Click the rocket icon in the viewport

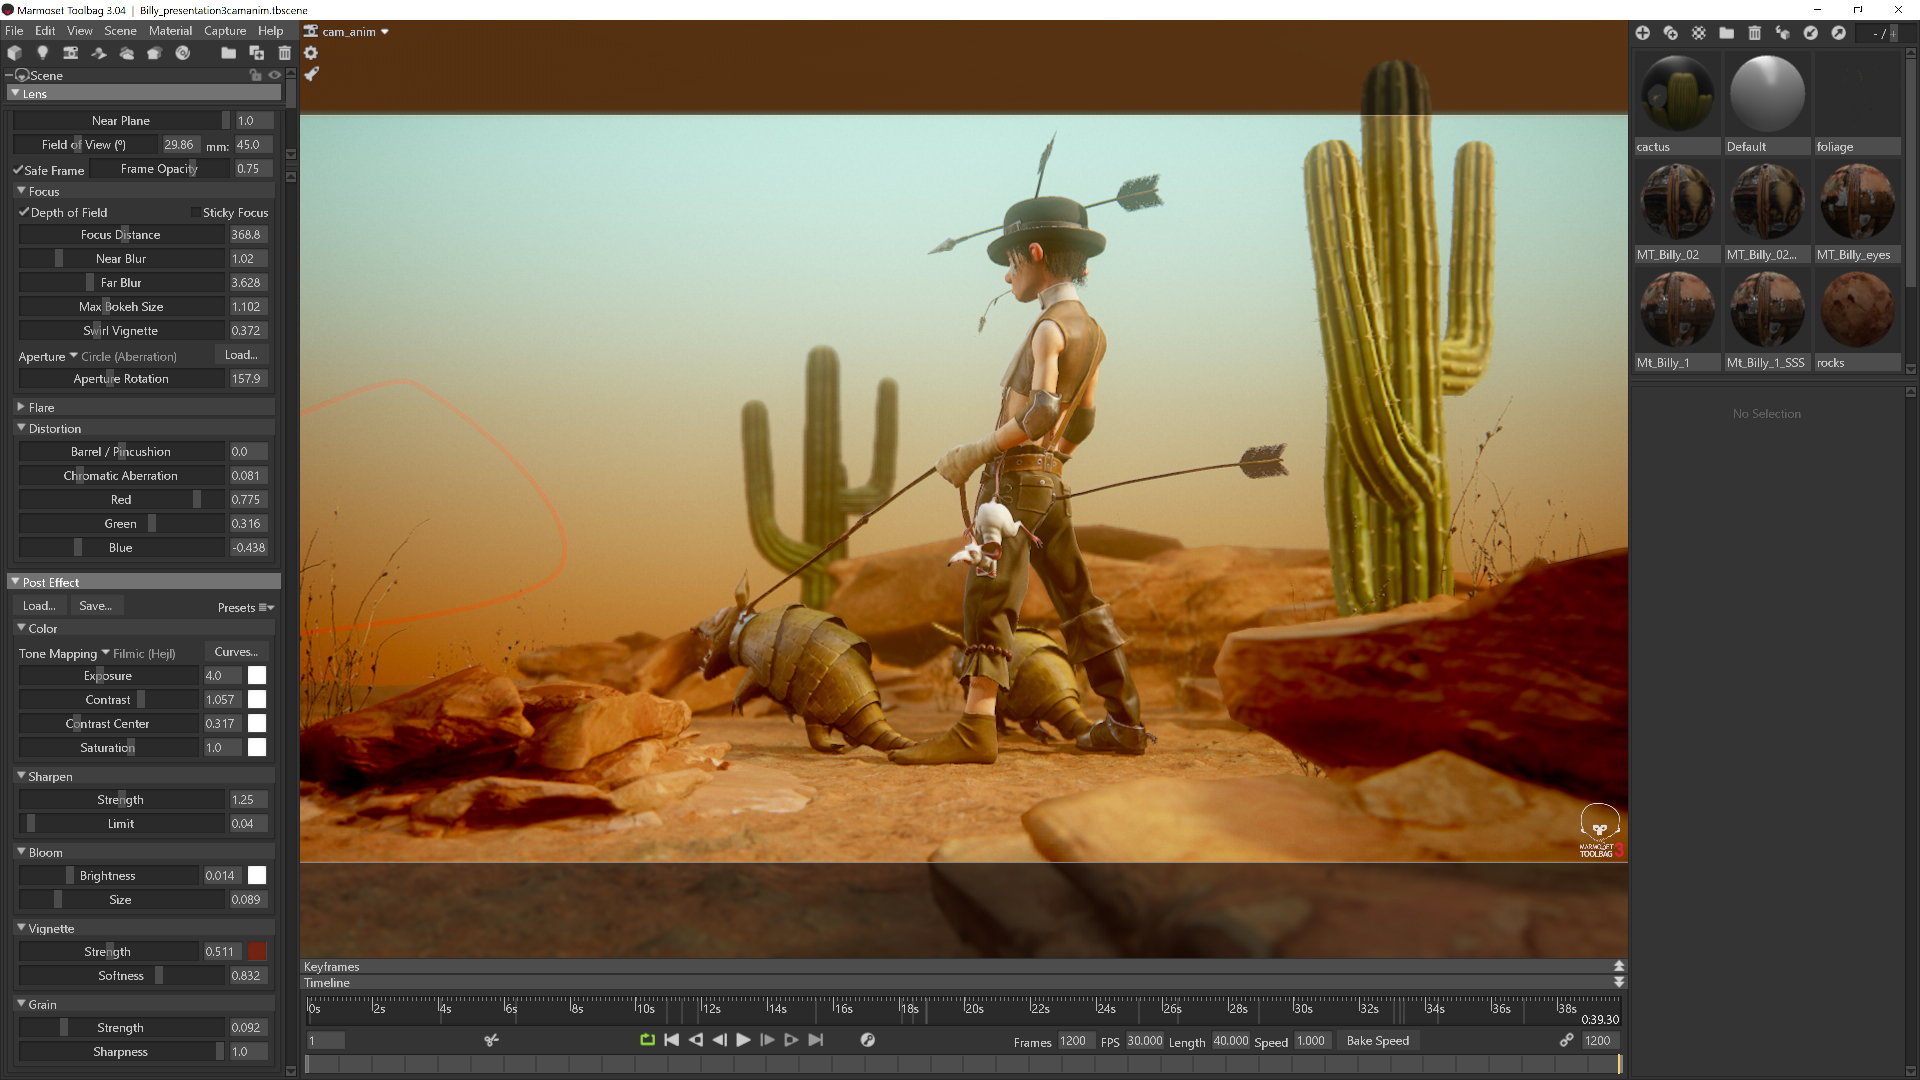(x=312, y=74)
